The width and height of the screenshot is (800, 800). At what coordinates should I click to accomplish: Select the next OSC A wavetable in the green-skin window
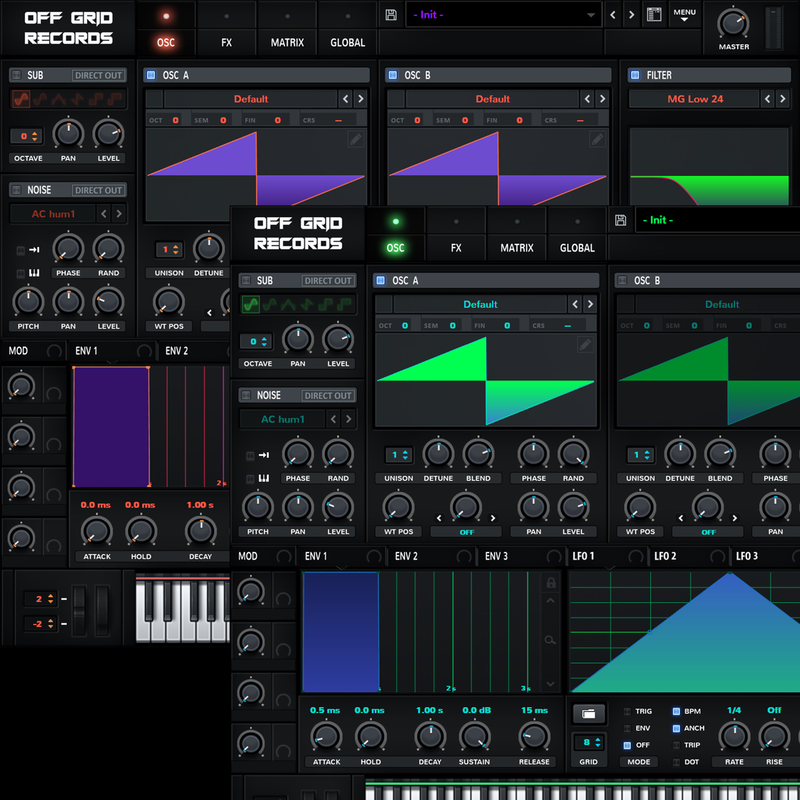[590, 304]
